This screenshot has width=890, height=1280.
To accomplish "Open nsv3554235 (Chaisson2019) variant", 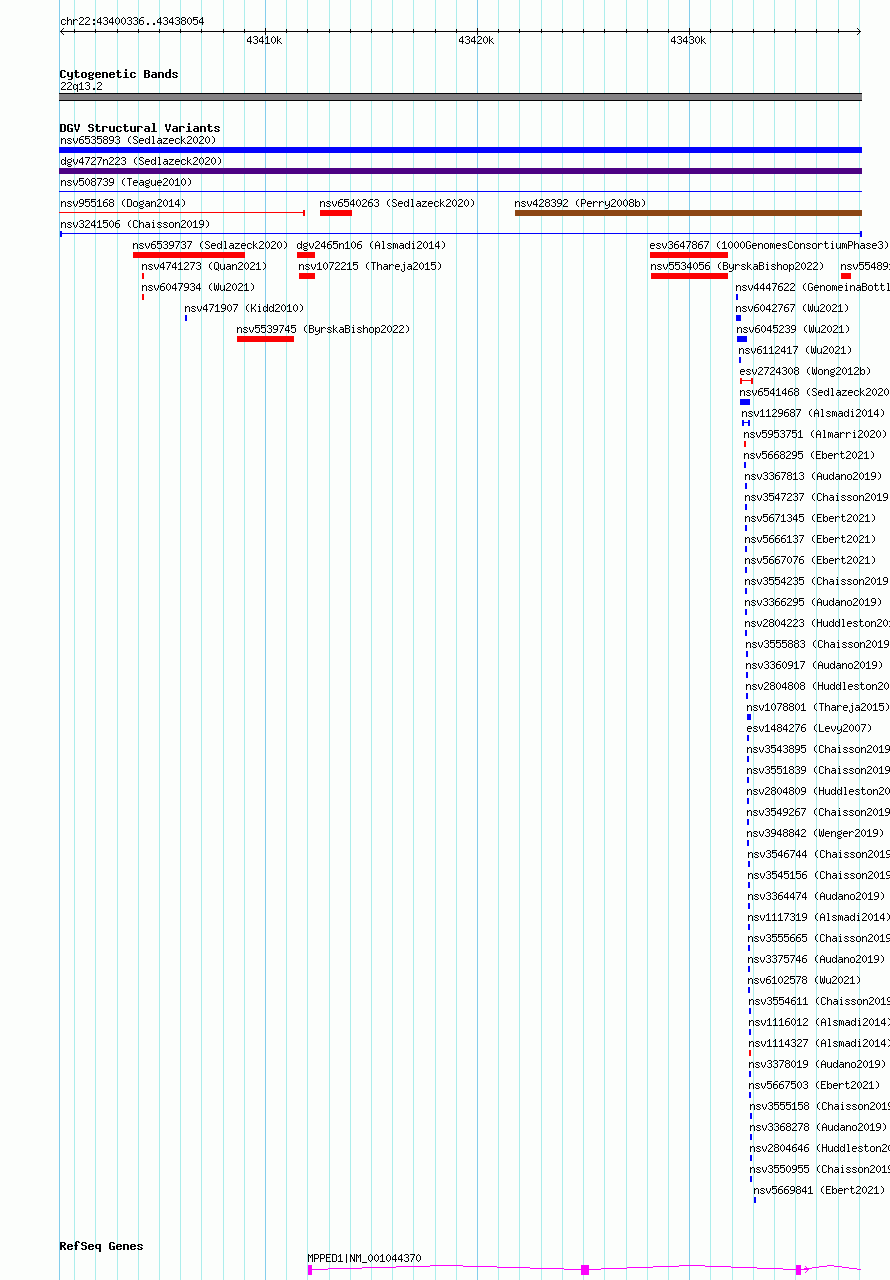I will [817, 581].
